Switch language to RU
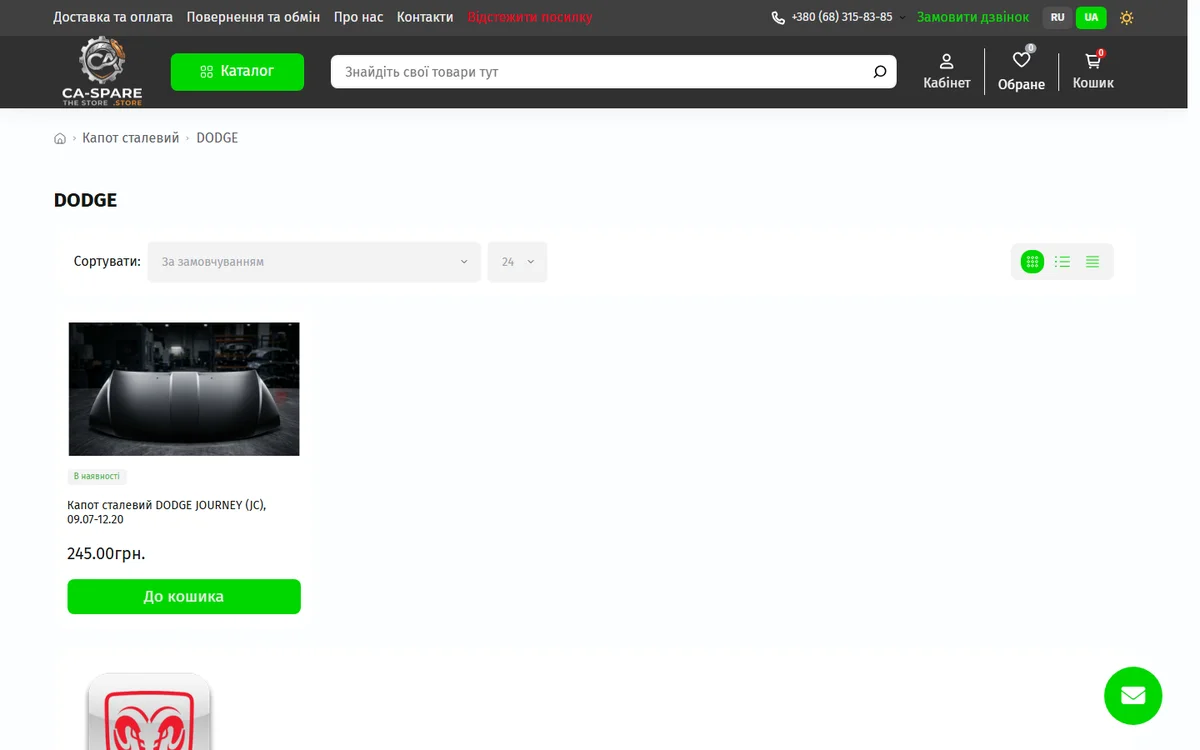The image size is (1200, 750). coord(1058,18)
